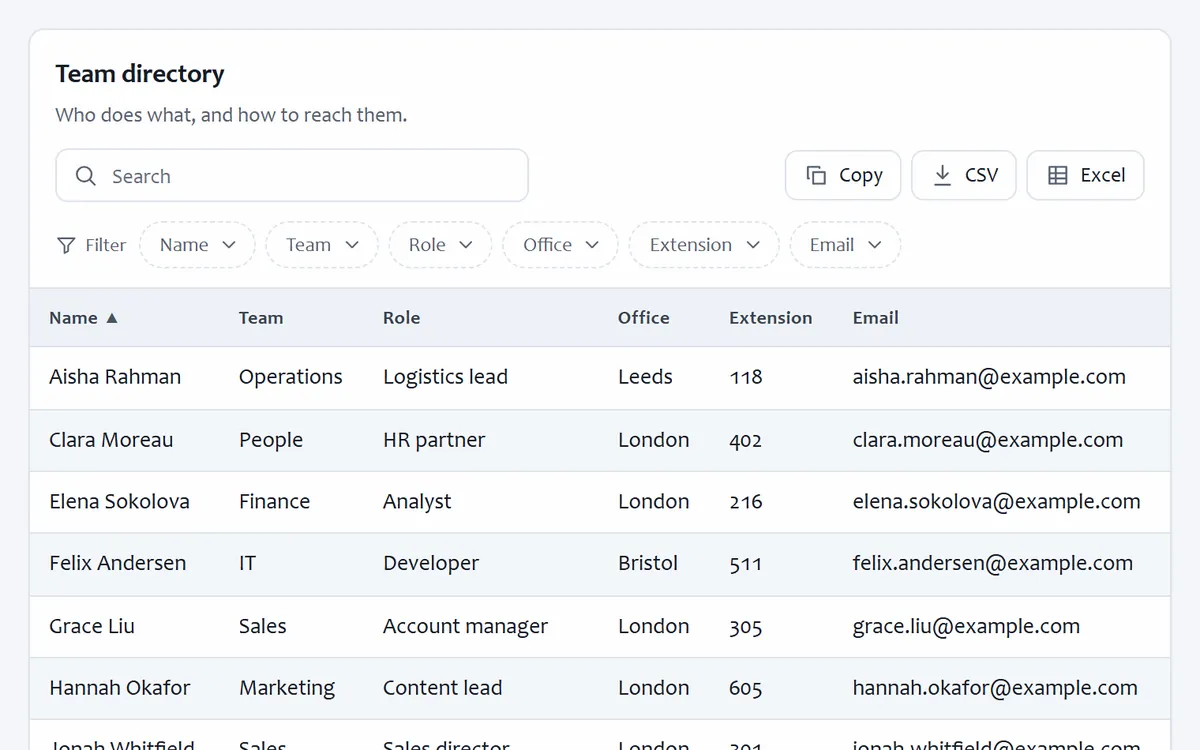The width and height of the screenshot is (1200, 750).
Task: Open the Email filter dropdown
Action: pyautogui.click(x=845, y=245)
